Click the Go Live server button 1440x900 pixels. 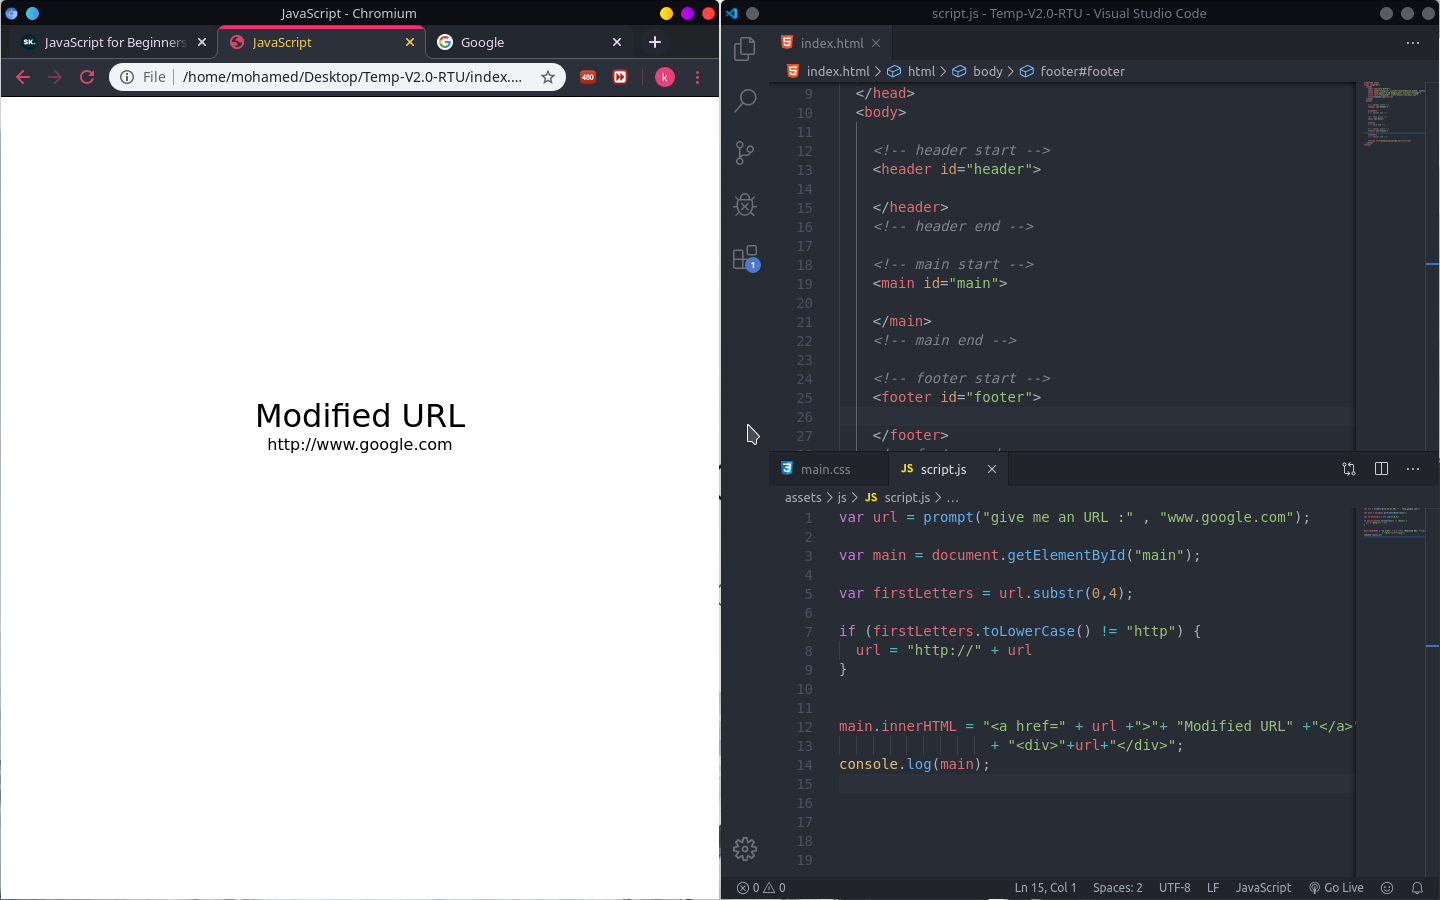click(1336, 888)
